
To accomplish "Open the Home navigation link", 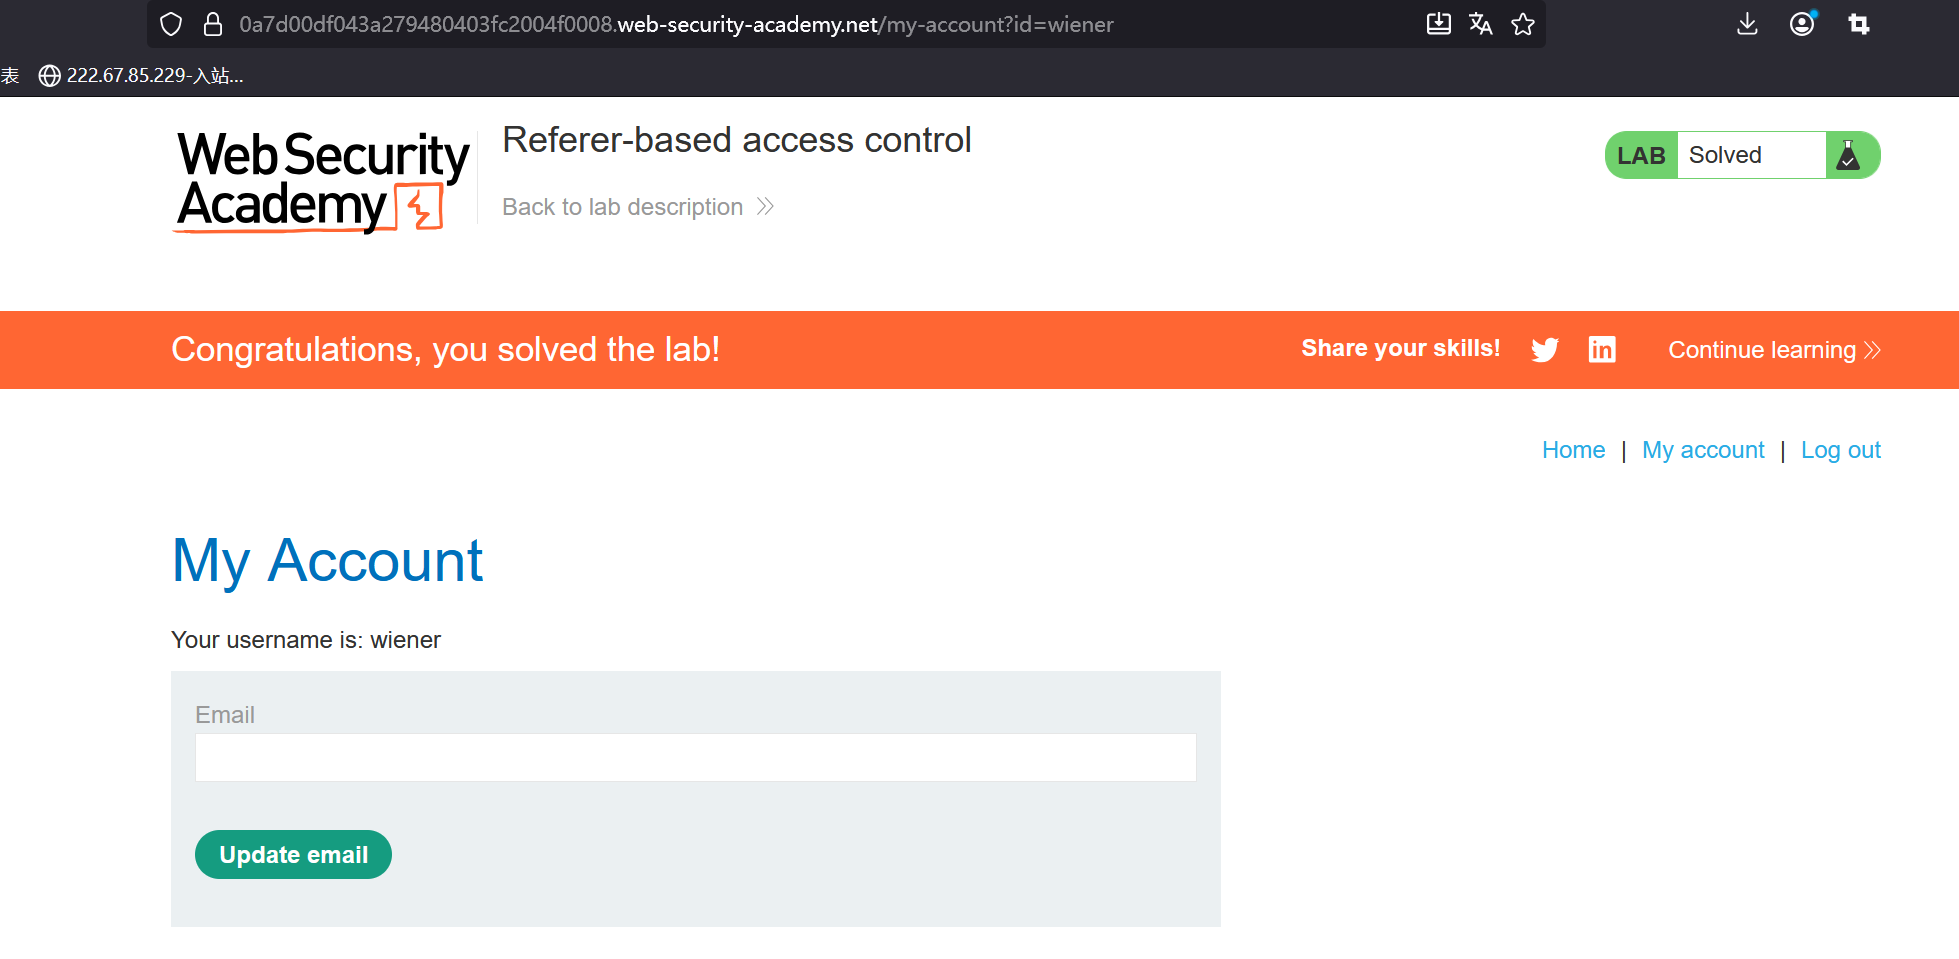I will click(1573, 450).
